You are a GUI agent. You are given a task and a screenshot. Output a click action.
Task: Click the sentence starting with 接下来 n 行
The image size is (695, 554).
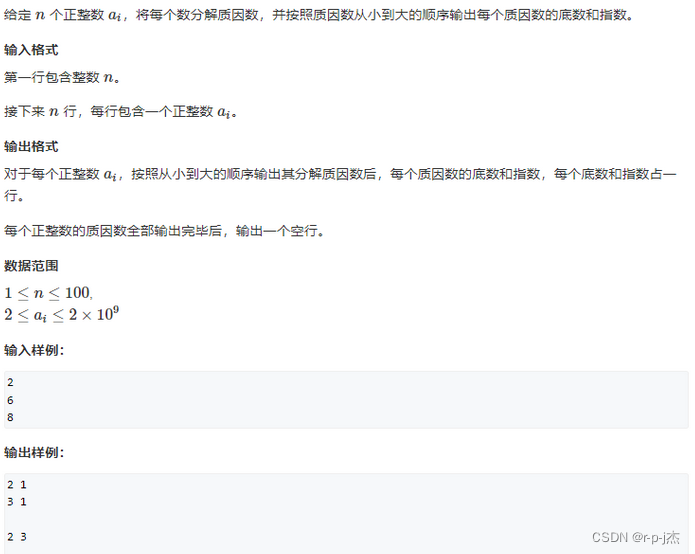(121, 112)
